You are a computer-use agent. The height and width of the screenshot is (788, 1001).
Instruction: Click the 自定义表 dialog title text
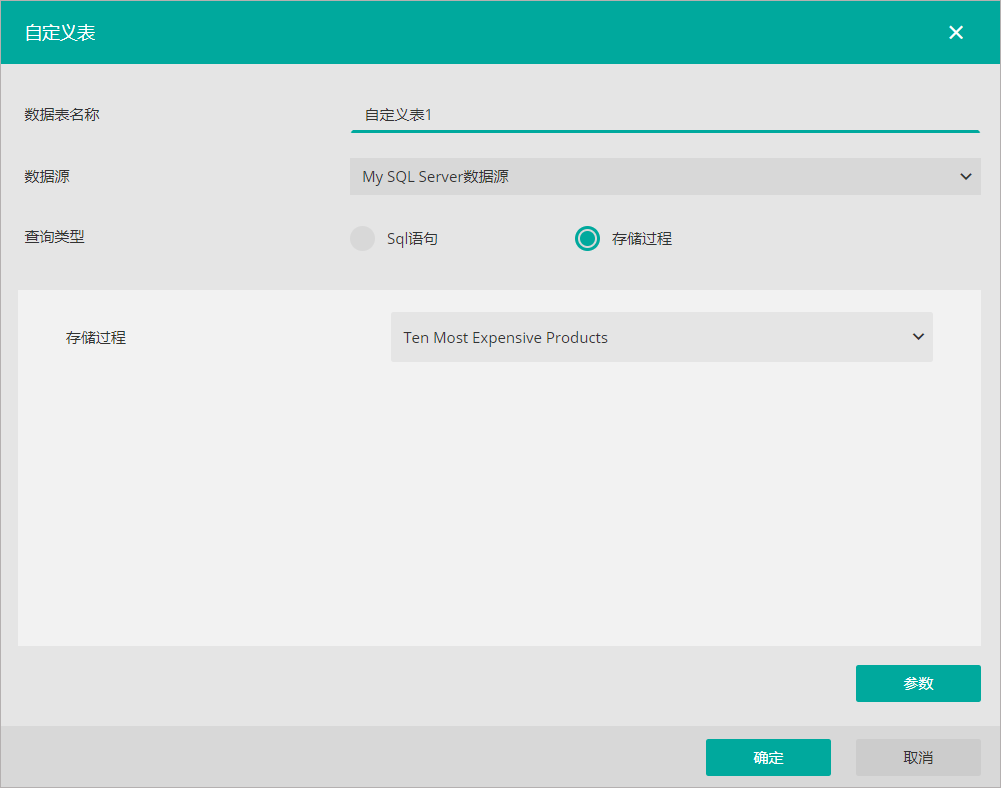[x=60, y=33]
